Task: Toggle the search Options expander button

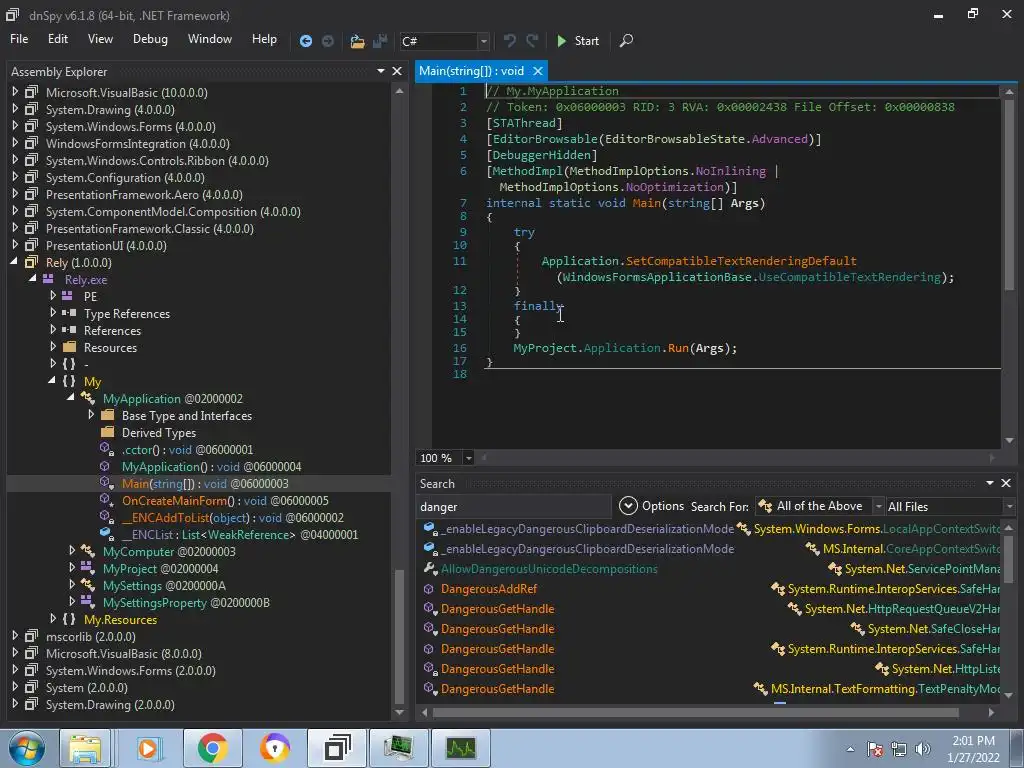Action: pos(628,505)
